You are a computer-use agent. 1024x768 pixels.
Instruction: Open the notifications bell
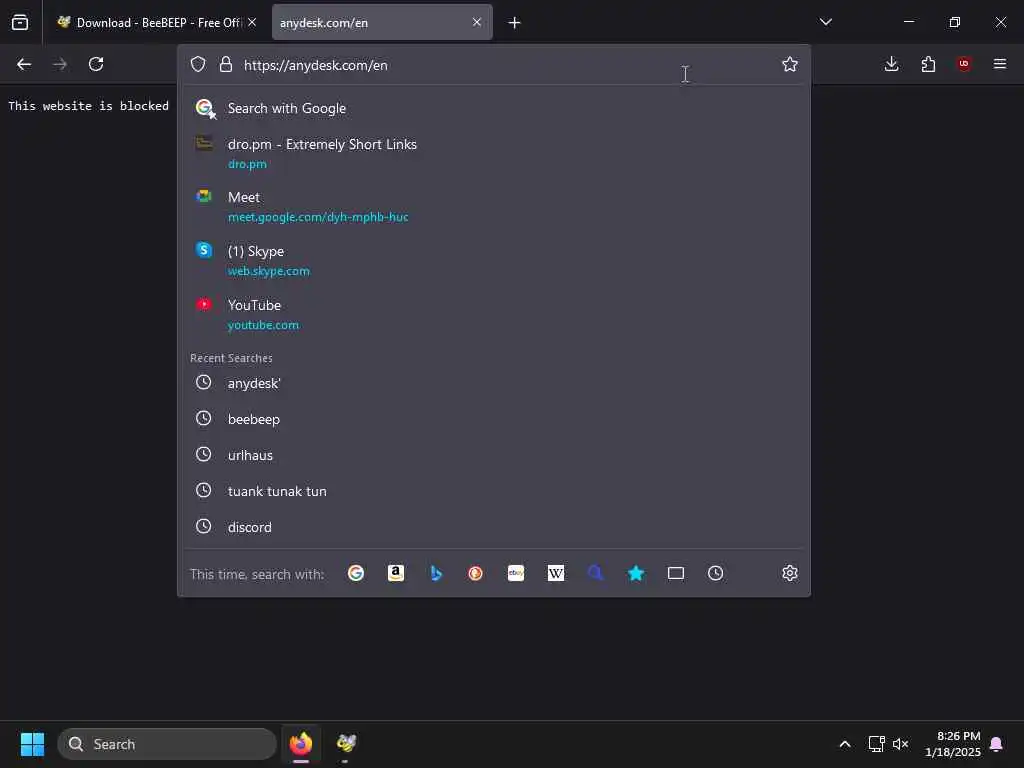coord(997,744)
